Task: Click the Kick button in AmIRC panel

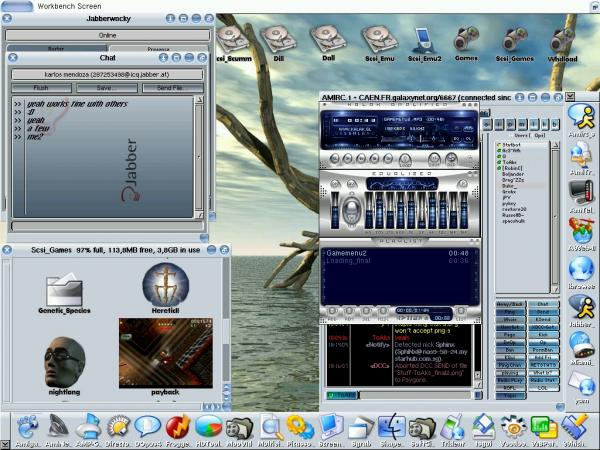Action: 543,335
